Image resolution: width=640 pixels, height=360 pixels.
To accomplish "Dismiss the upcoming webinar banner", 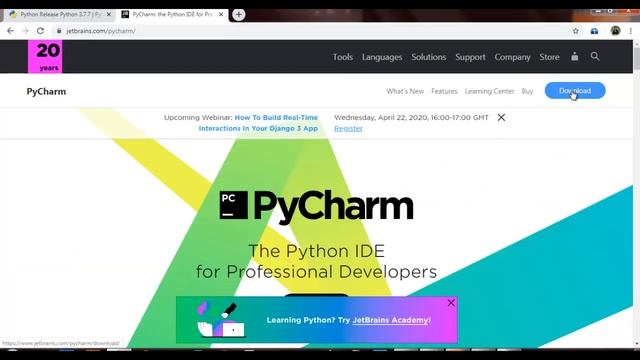I will tap(501, 118).
